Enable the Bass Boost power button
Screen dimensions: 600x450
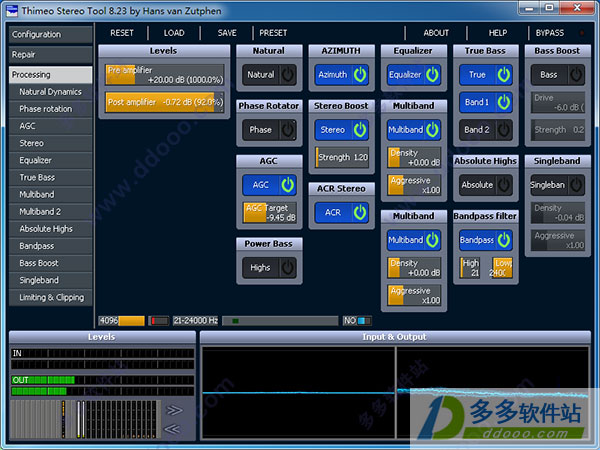click(x=558, y=75)
